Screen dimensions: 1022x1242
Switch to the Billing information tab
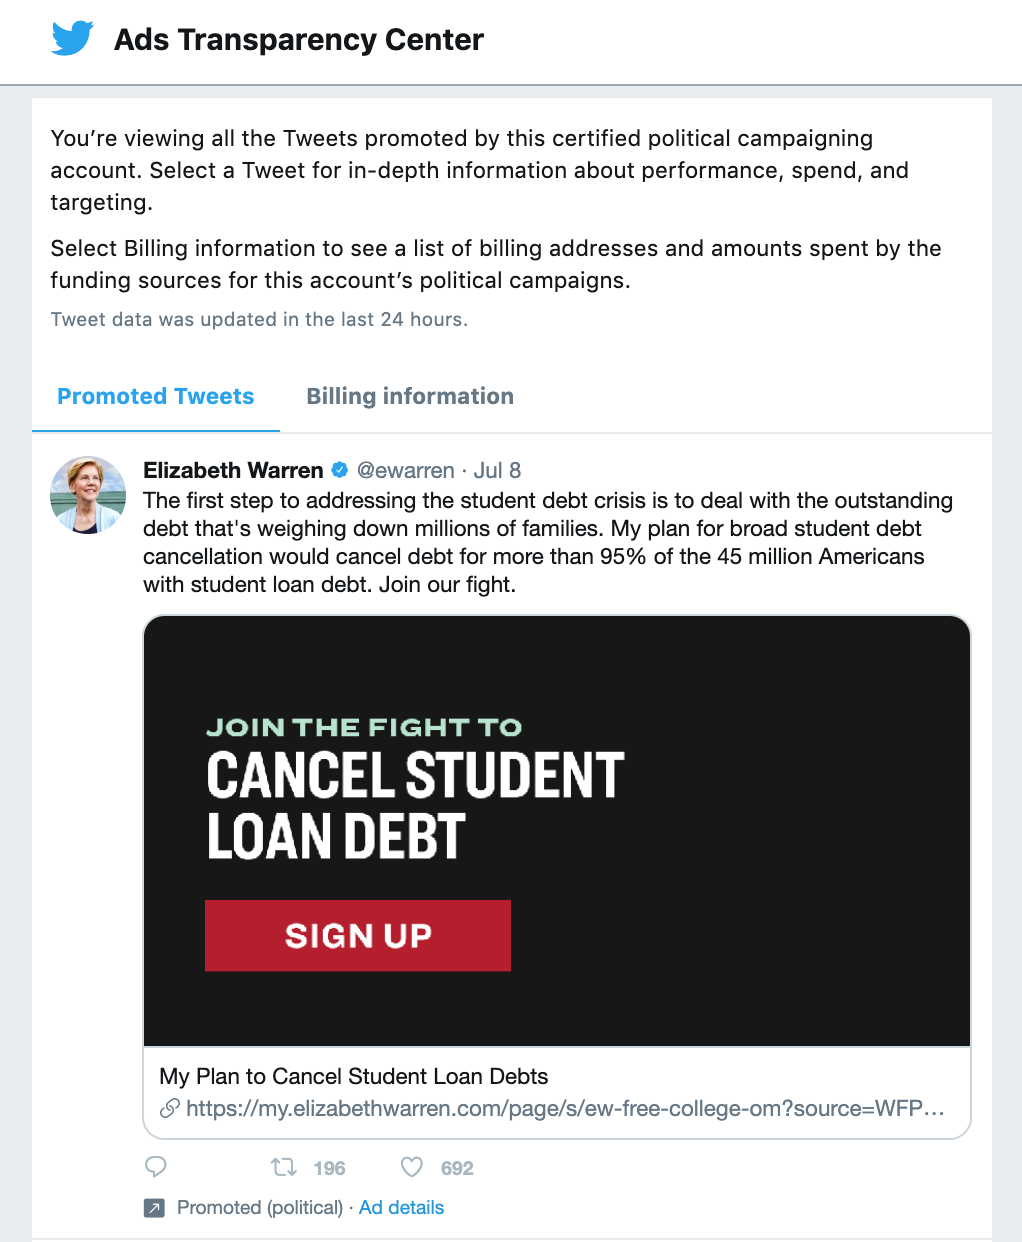(x=410, y=396)
